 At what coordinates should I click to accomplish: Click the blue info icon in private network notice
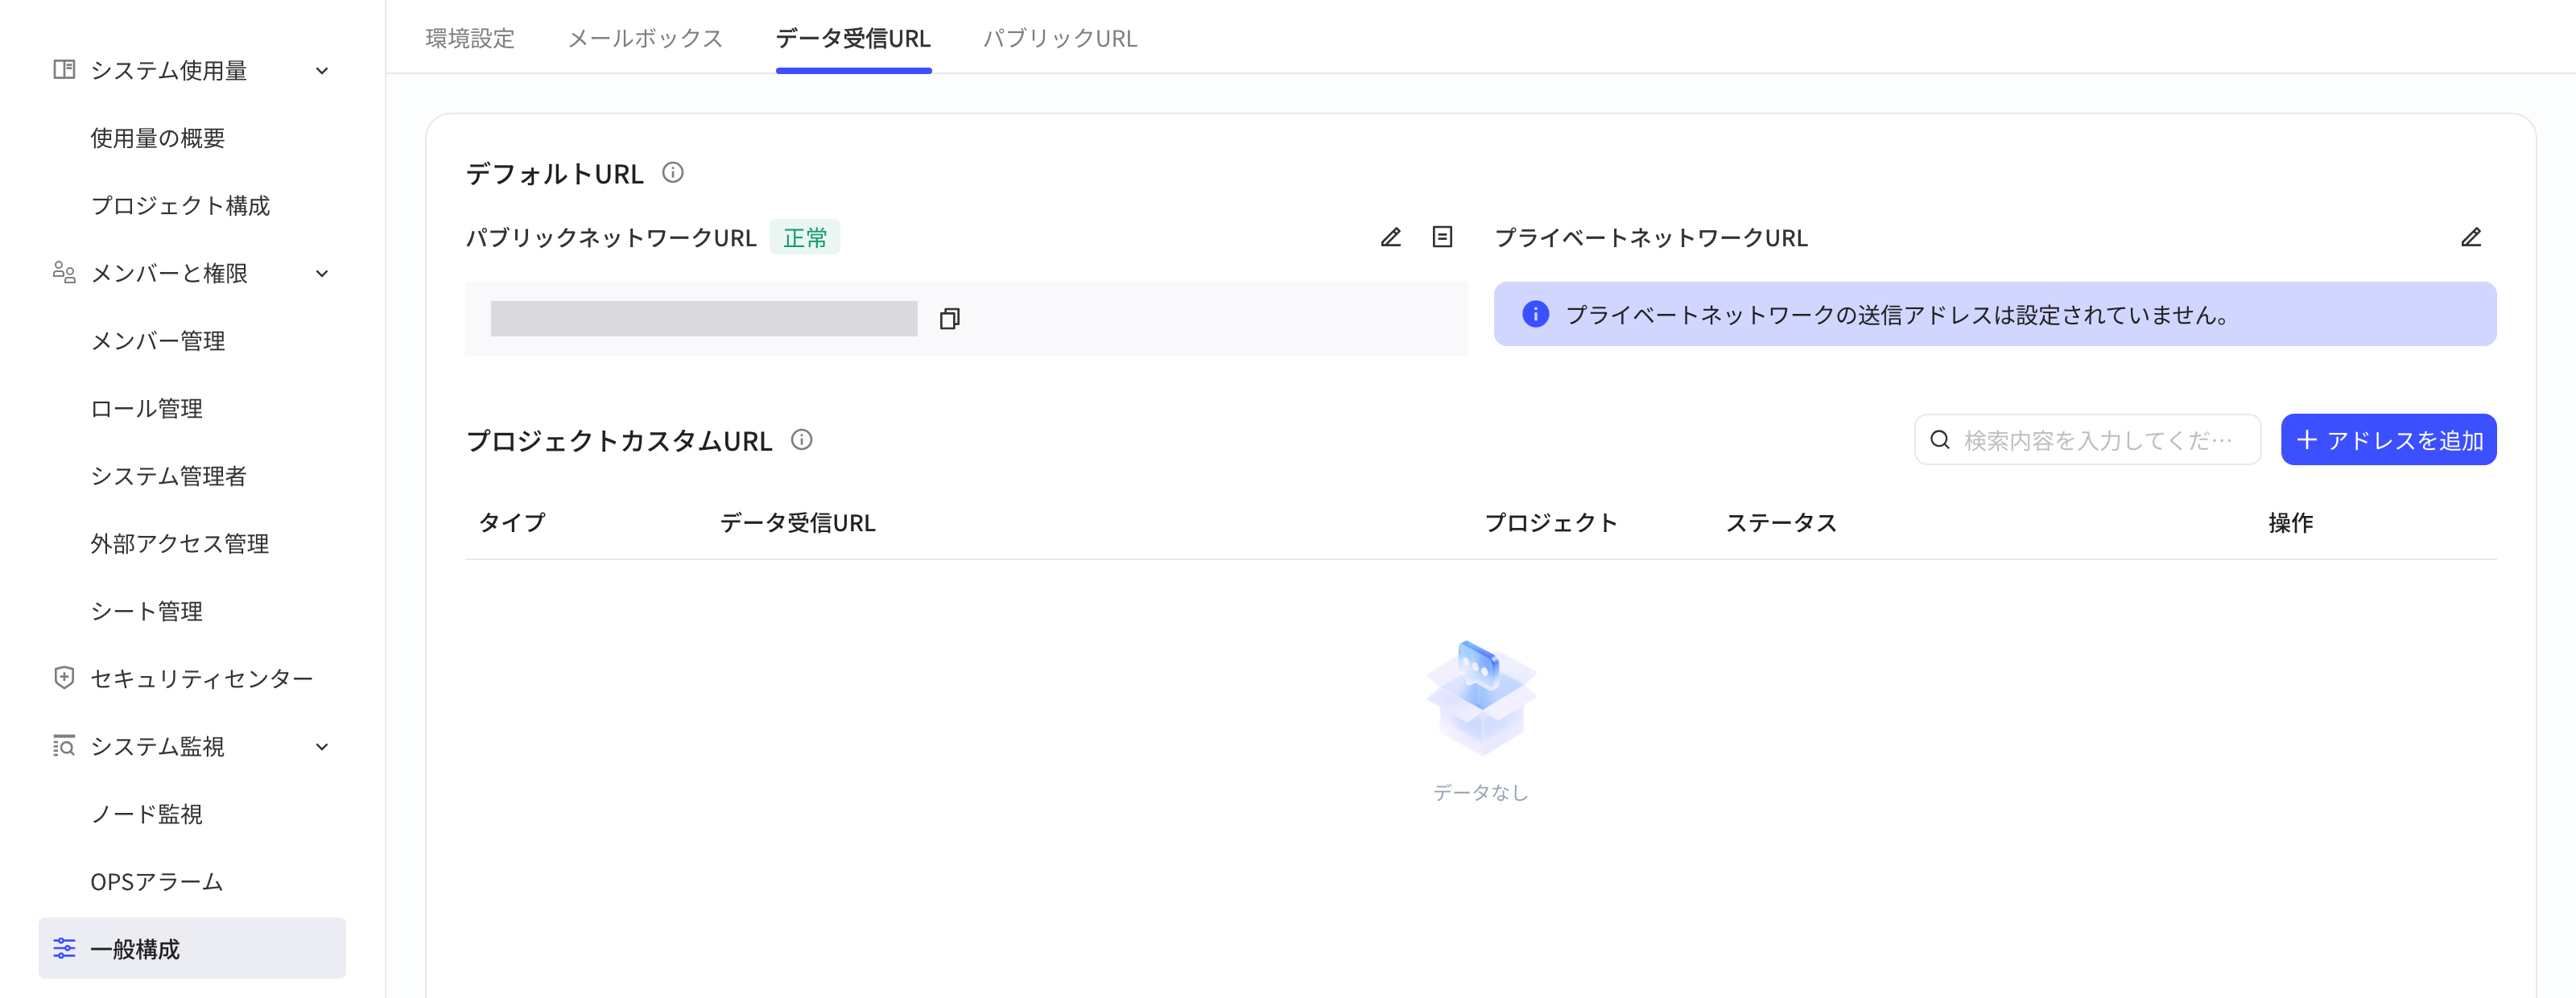point(1535,314)
